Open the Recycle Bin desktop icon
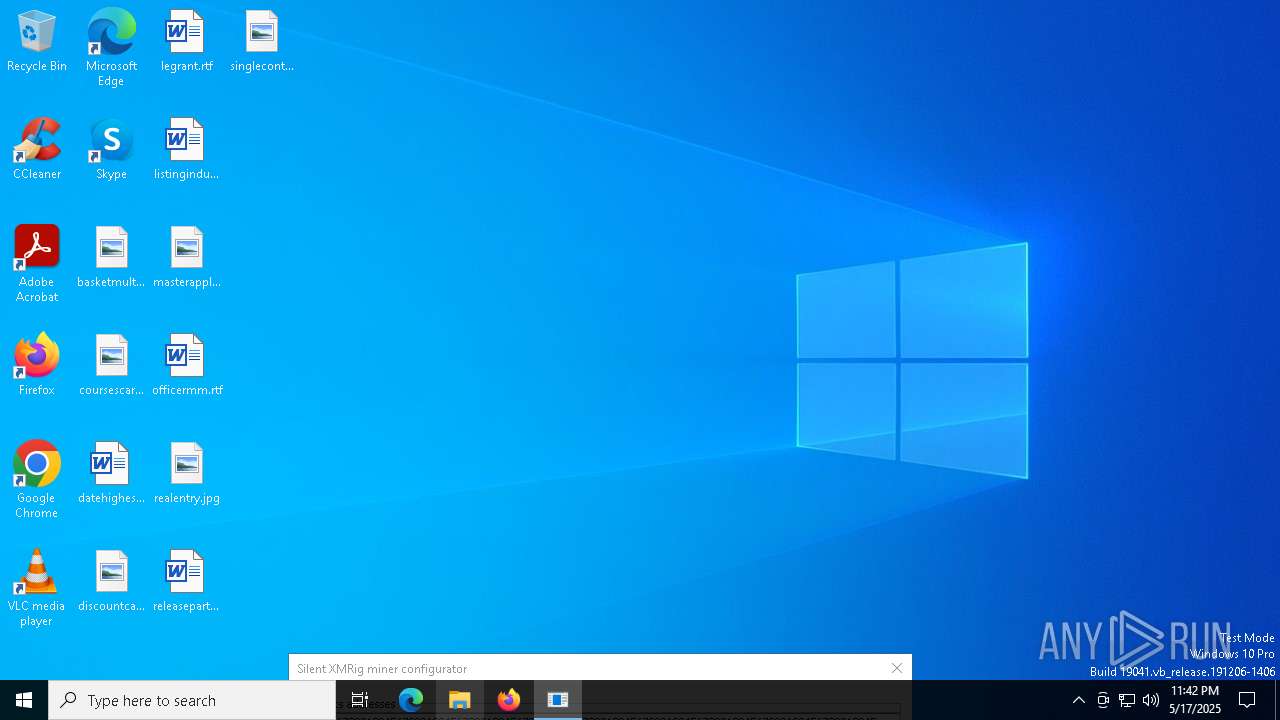This screenshot has width=1280, height=720. click(37, 42)
